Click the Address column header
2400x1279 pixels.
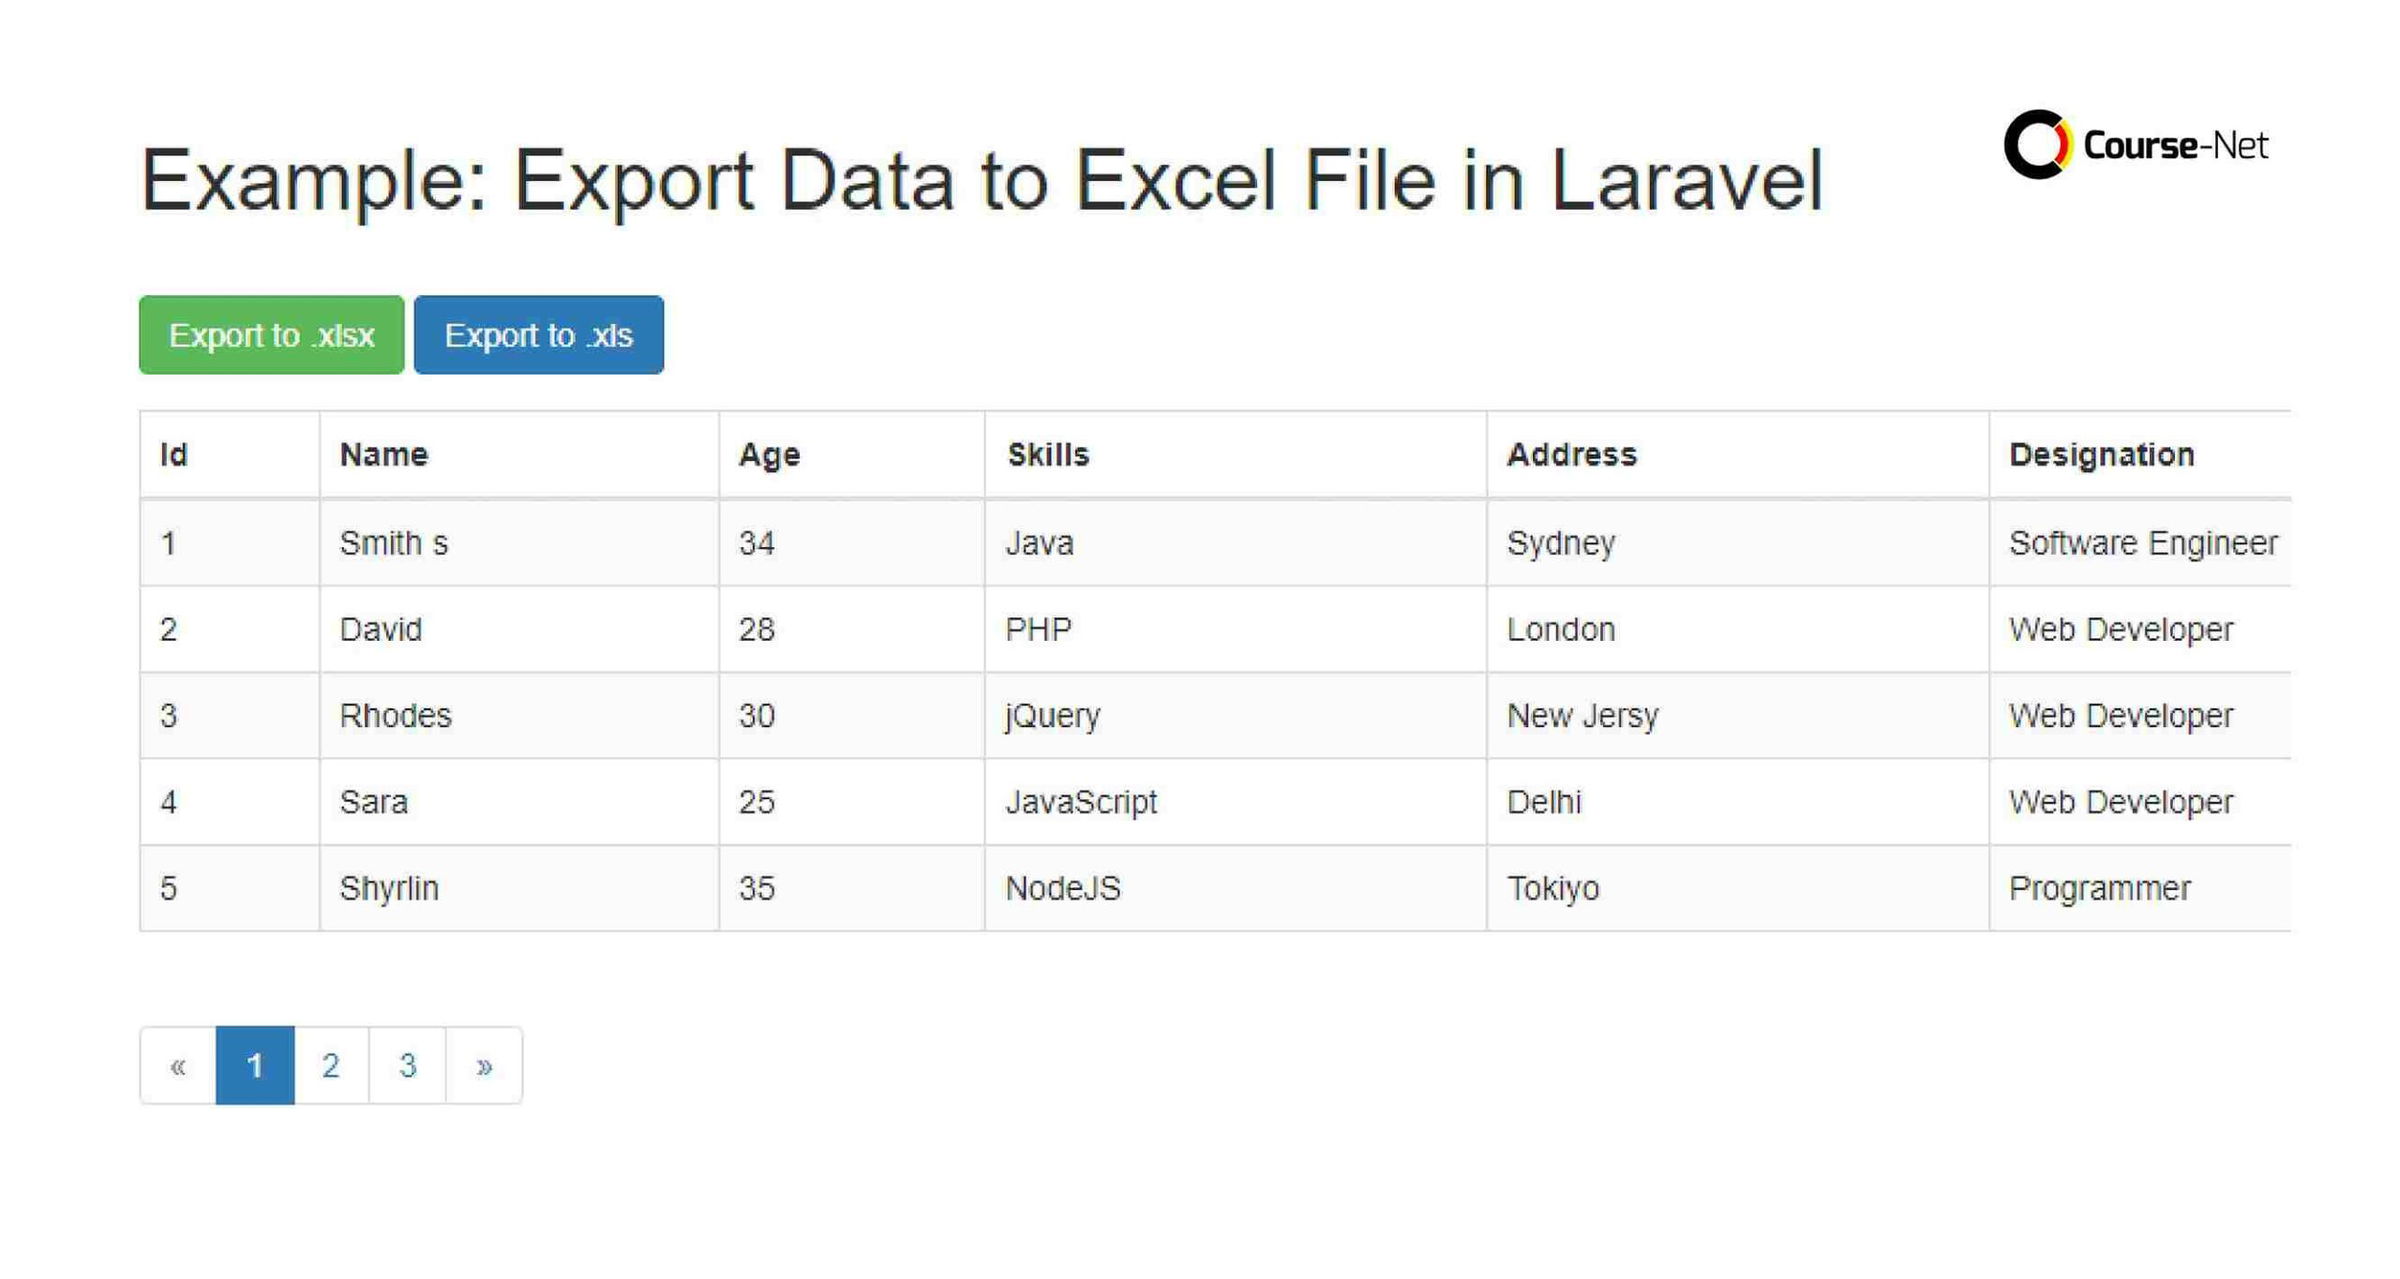tap(1571, 453)
